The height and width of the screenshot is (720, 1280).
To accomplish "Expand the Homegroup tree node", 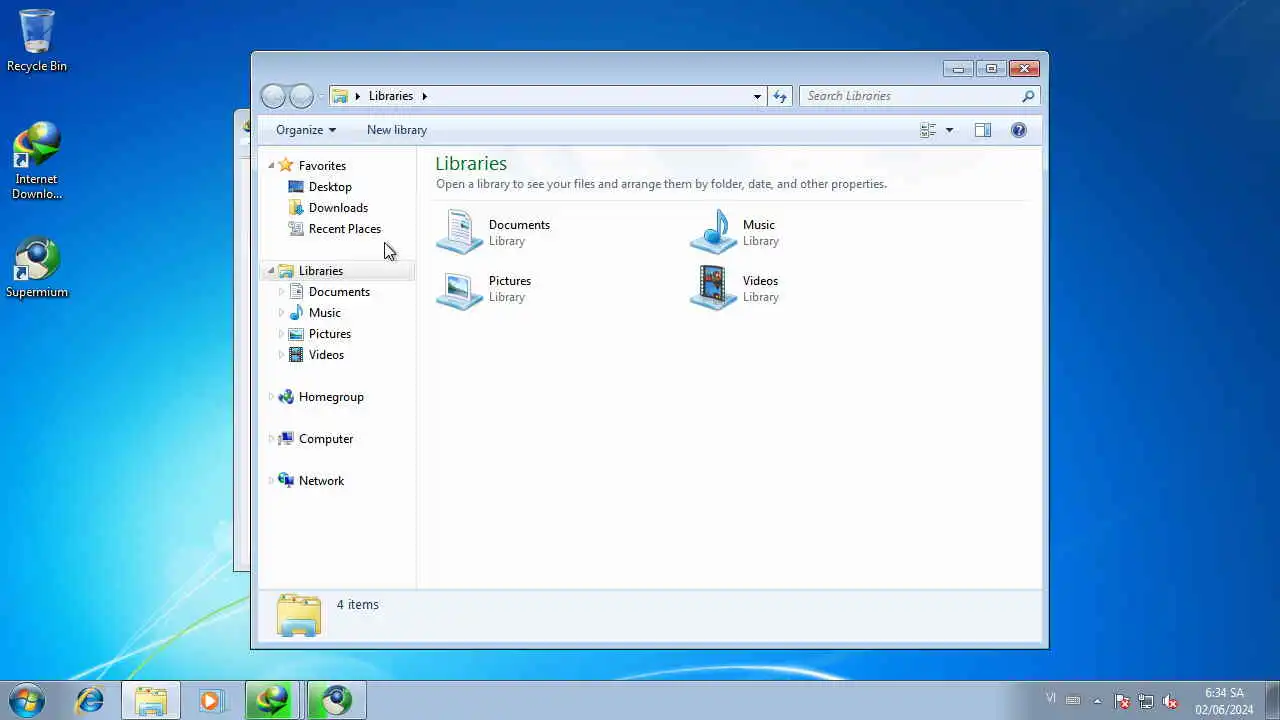I will 270,397.
